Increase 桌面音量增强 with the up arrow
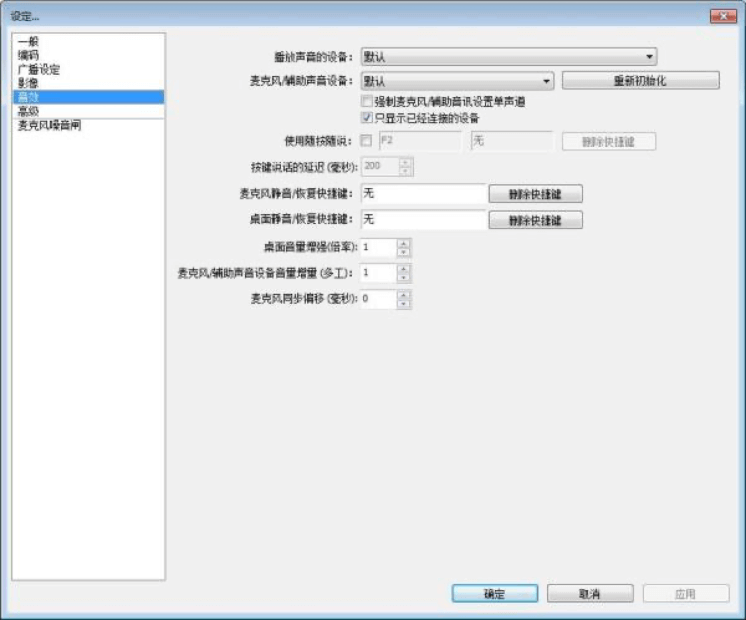The image size is (746, 620). pyautogui.click(x=403, y=242)
